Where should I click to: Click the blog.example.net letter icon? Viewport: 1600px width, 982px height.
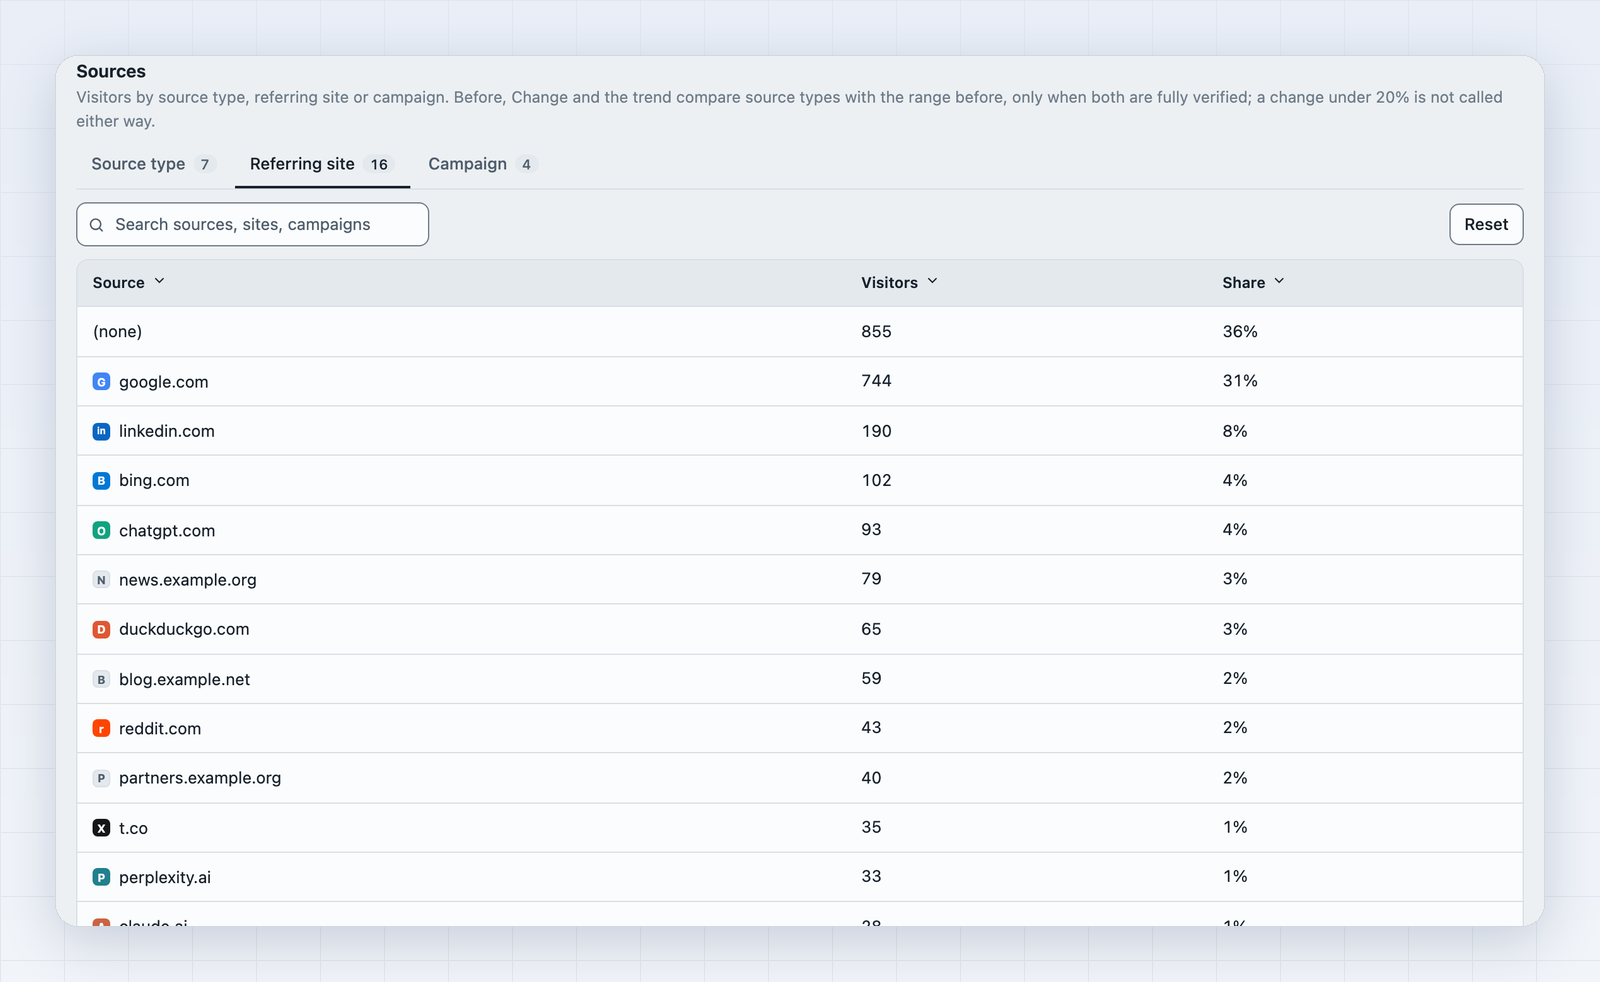[x=101, y=679]
